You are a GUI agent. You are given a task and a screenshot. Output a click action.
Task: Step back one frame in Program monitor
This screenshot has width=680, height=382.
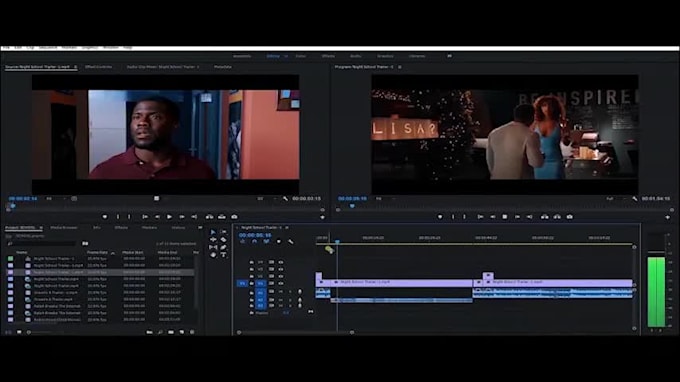(493, 217)
